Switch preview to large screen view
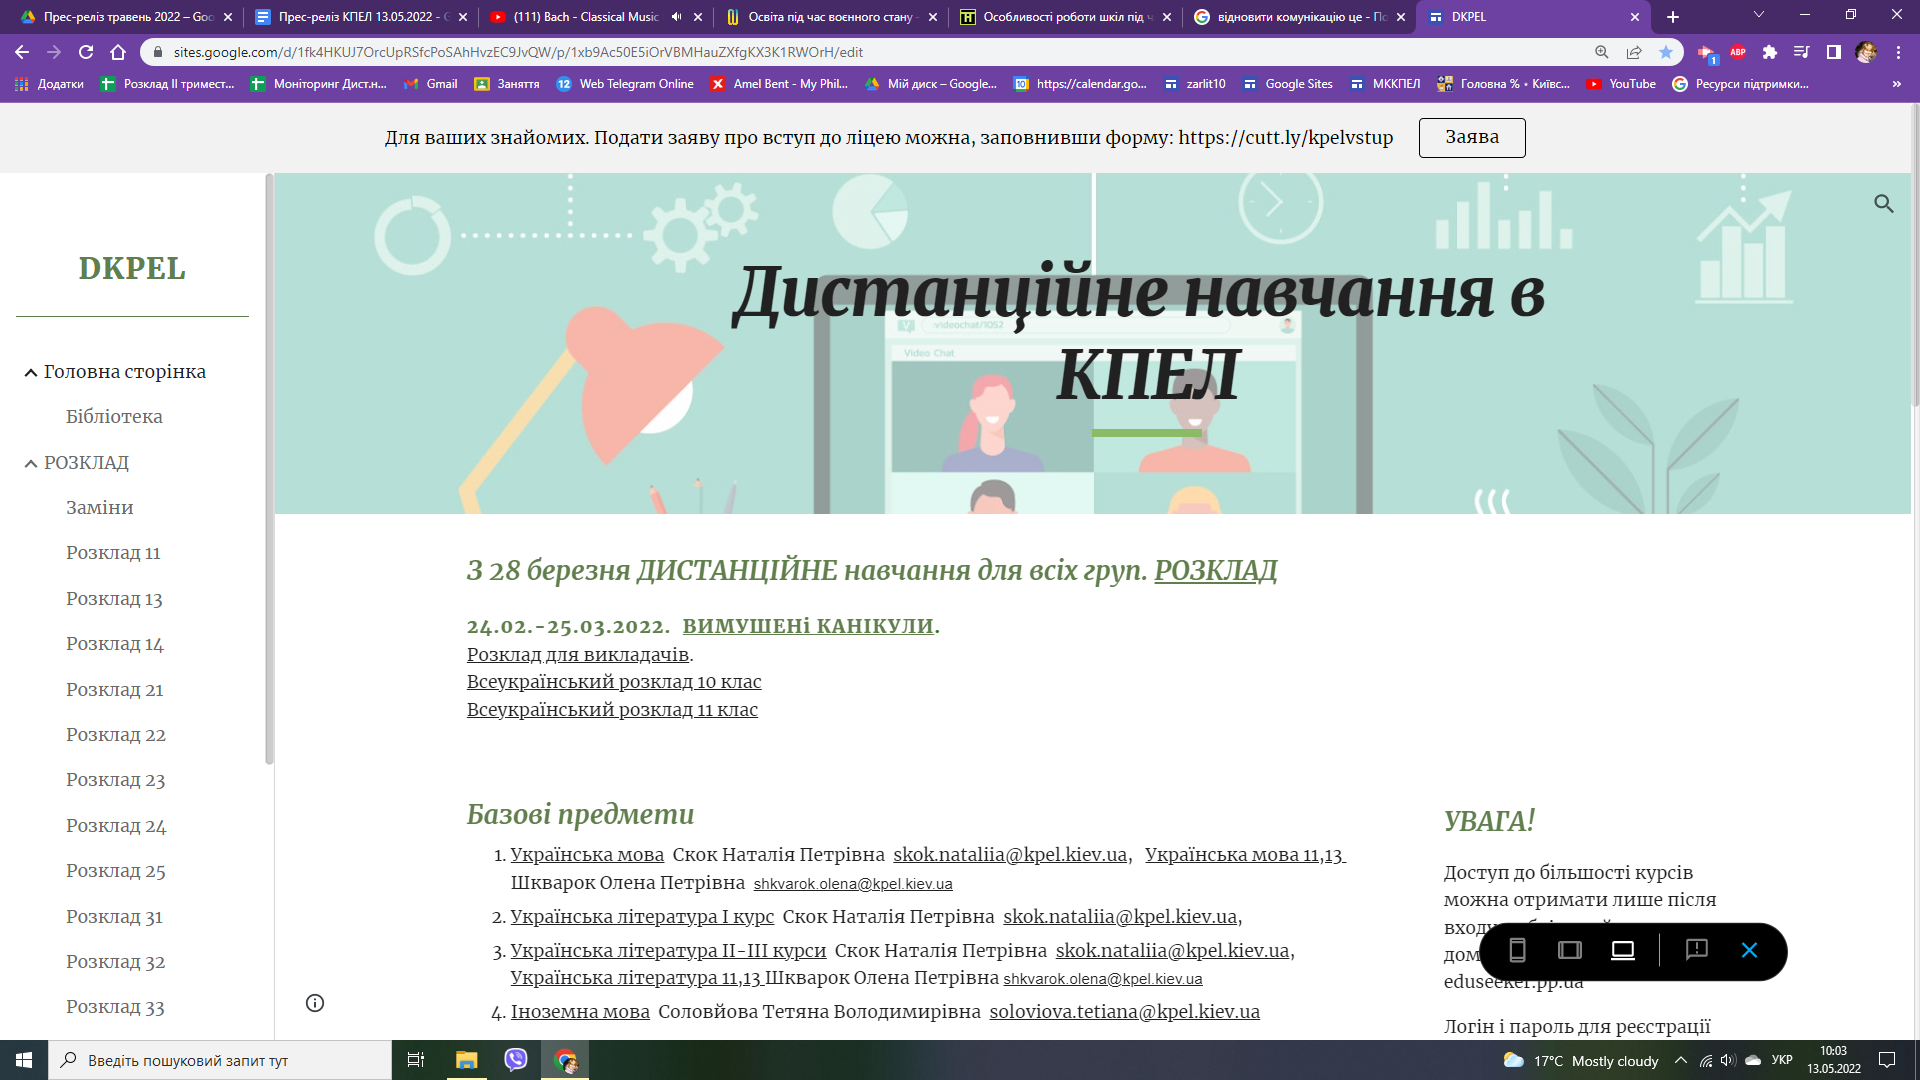1920x1080 pixels. pos(1623,950)
